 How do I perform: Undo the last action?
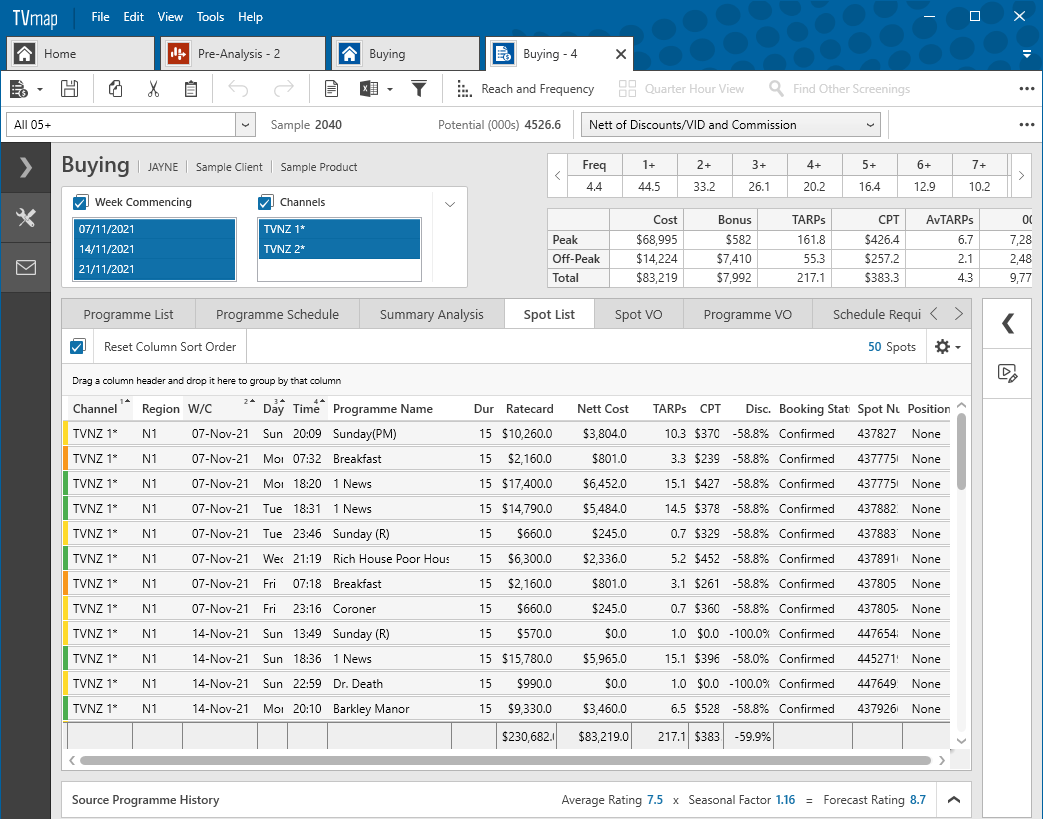pyautogui.click(x=238, y=88)
